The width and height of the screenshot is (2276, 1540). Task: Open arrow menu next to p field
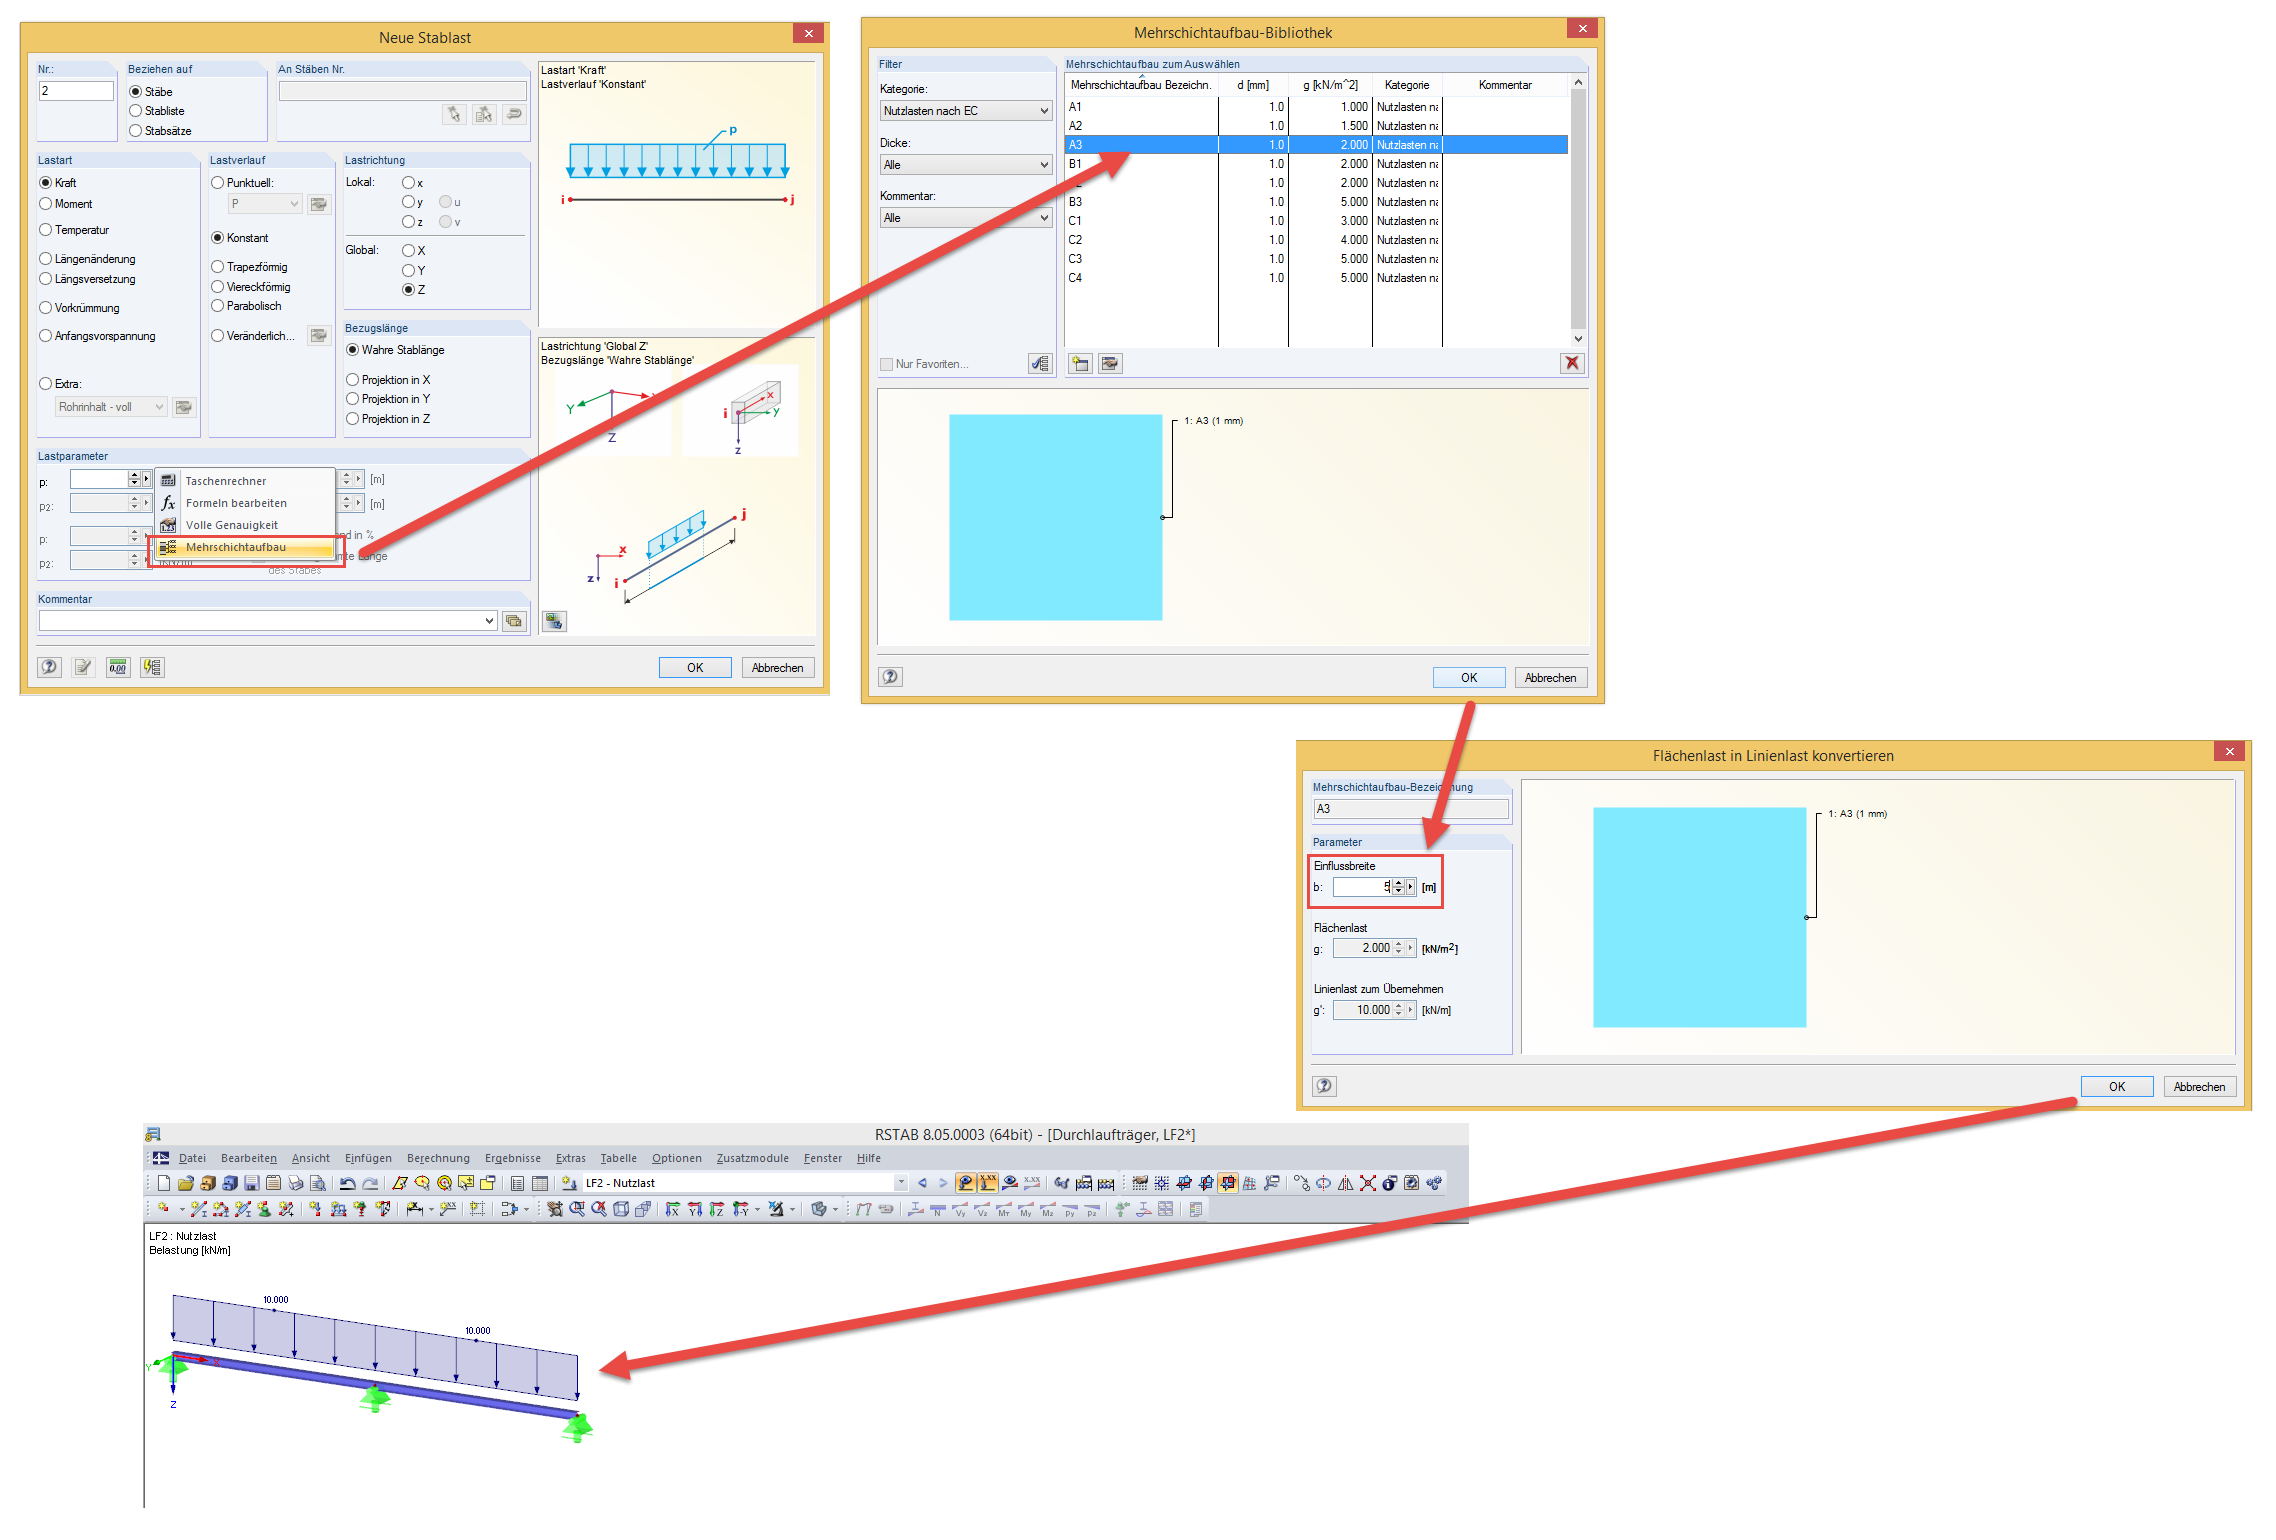(146, 480)
